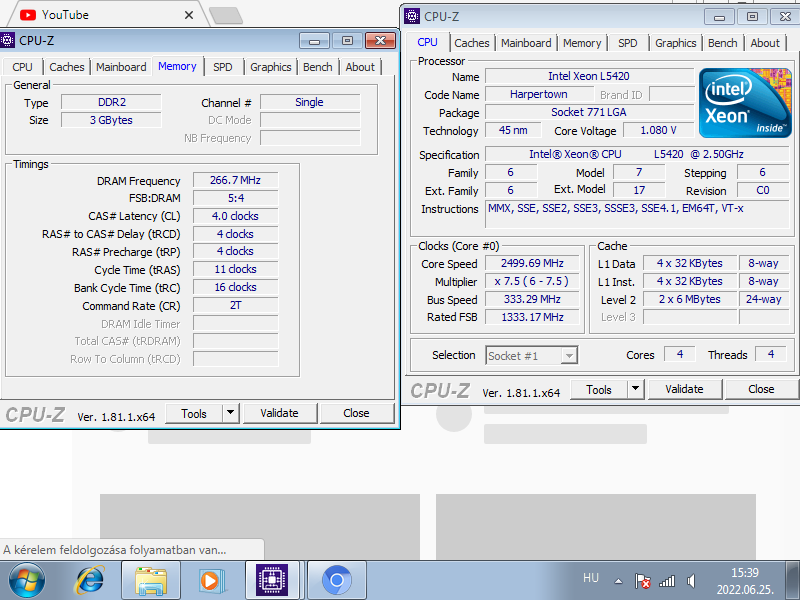This screenshot has width=800, height=600.
Task: Click Tools button in right CPU-Z window
Action: pyautogui.click(x=599, y=389)
